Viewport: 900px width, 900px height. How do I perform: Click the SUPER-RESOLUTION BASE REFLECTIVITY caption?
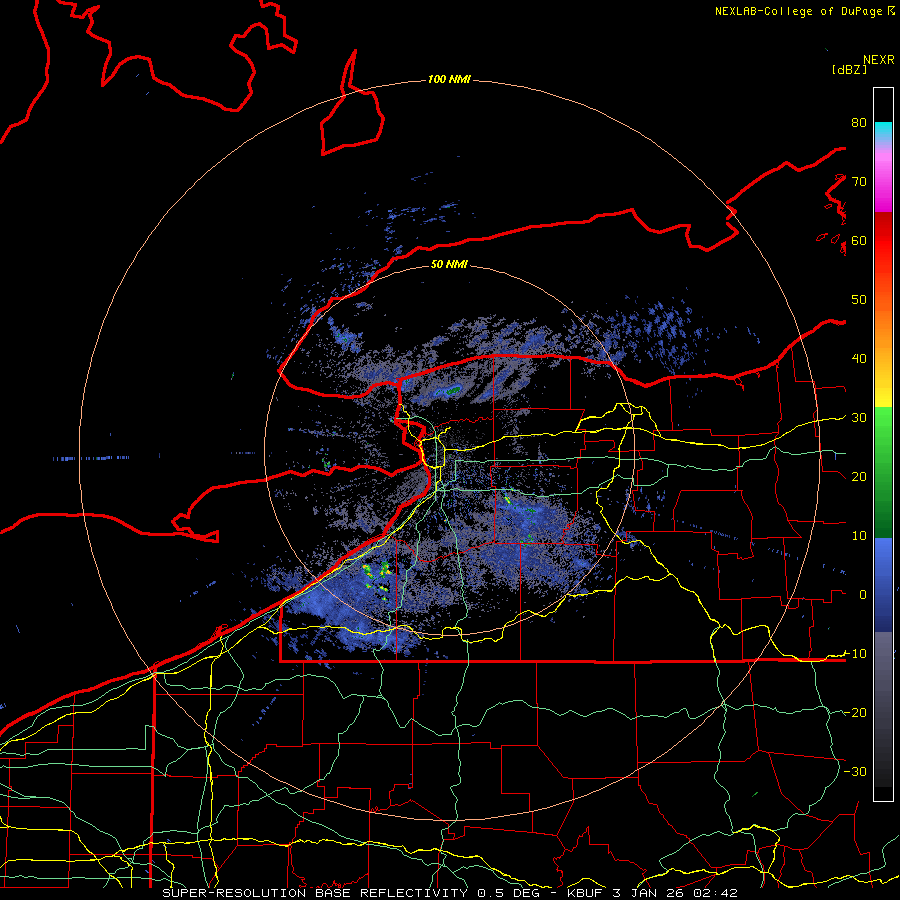tap(315, 893)
